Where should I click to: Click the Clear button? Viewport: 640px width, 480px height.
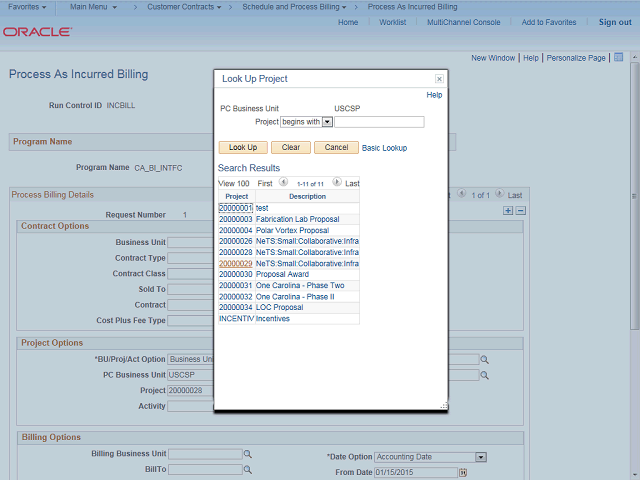pos(291,147)
